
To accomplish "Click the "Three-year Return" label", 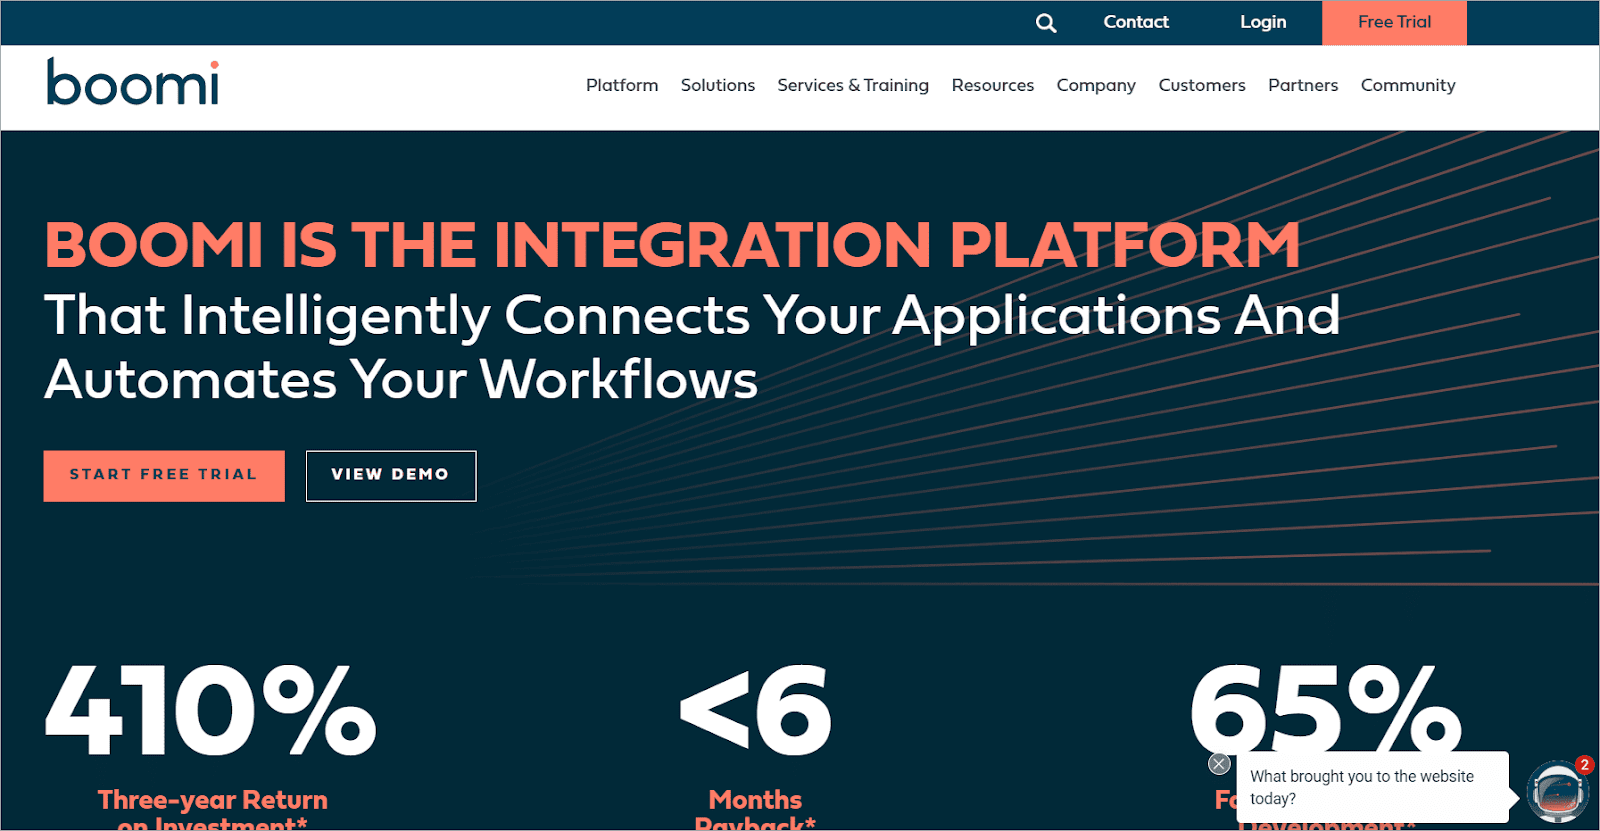I will pyautogui.click(x=213, y=800).
